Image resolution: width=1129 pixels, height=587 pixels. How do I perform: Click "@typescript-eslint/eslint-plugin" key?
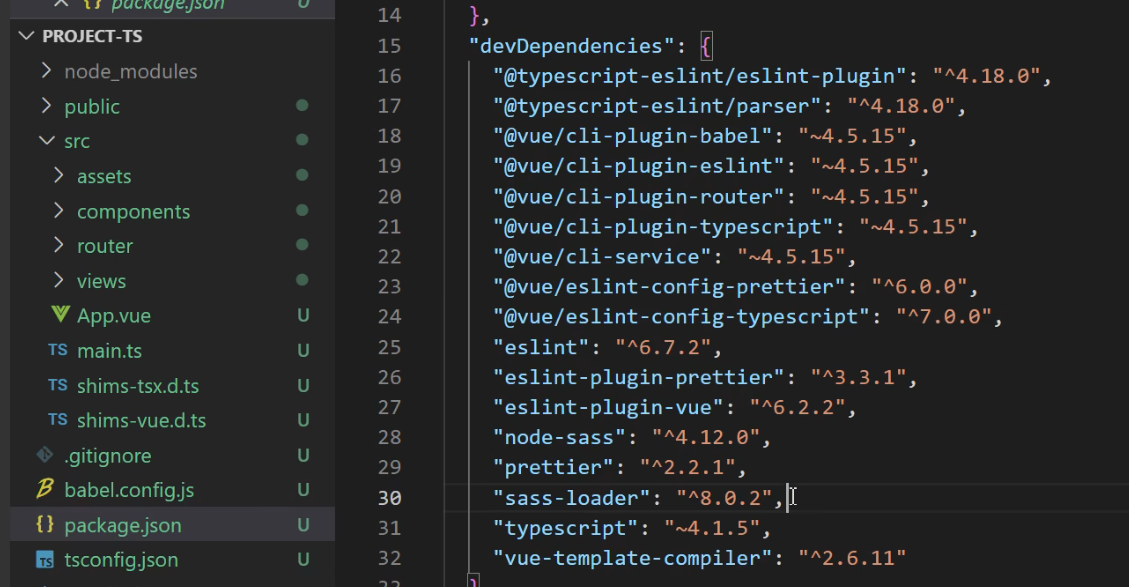[x=700, y=76]
